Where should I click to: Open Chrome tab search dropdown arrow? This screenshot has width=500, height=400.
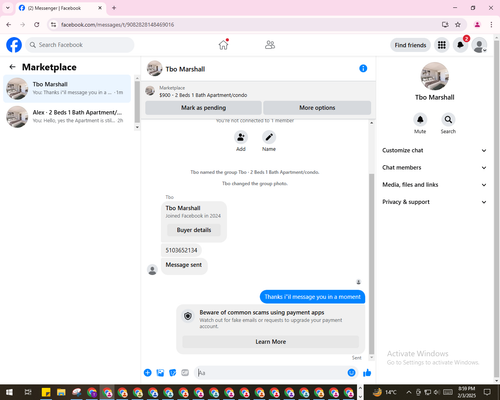8,8
